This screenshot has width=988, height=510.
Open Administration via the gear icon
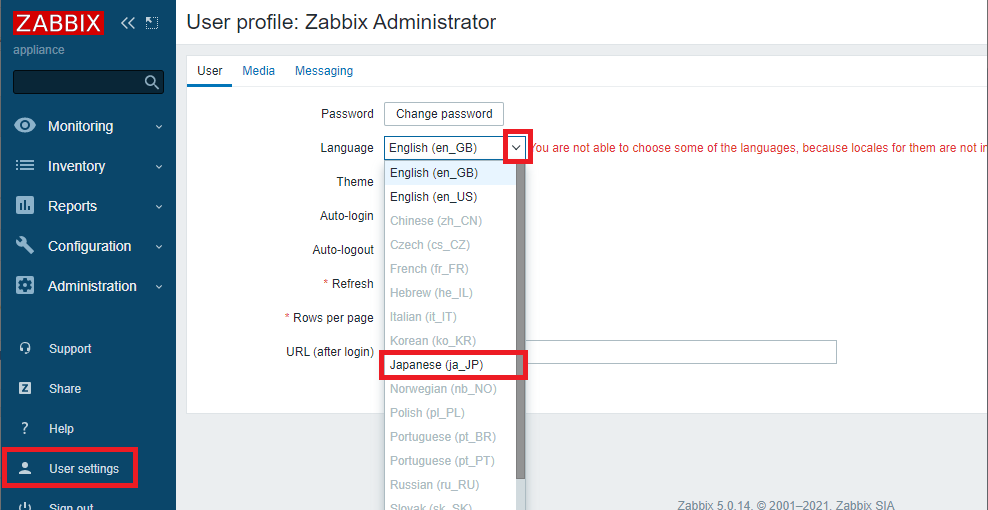[25, 286]
